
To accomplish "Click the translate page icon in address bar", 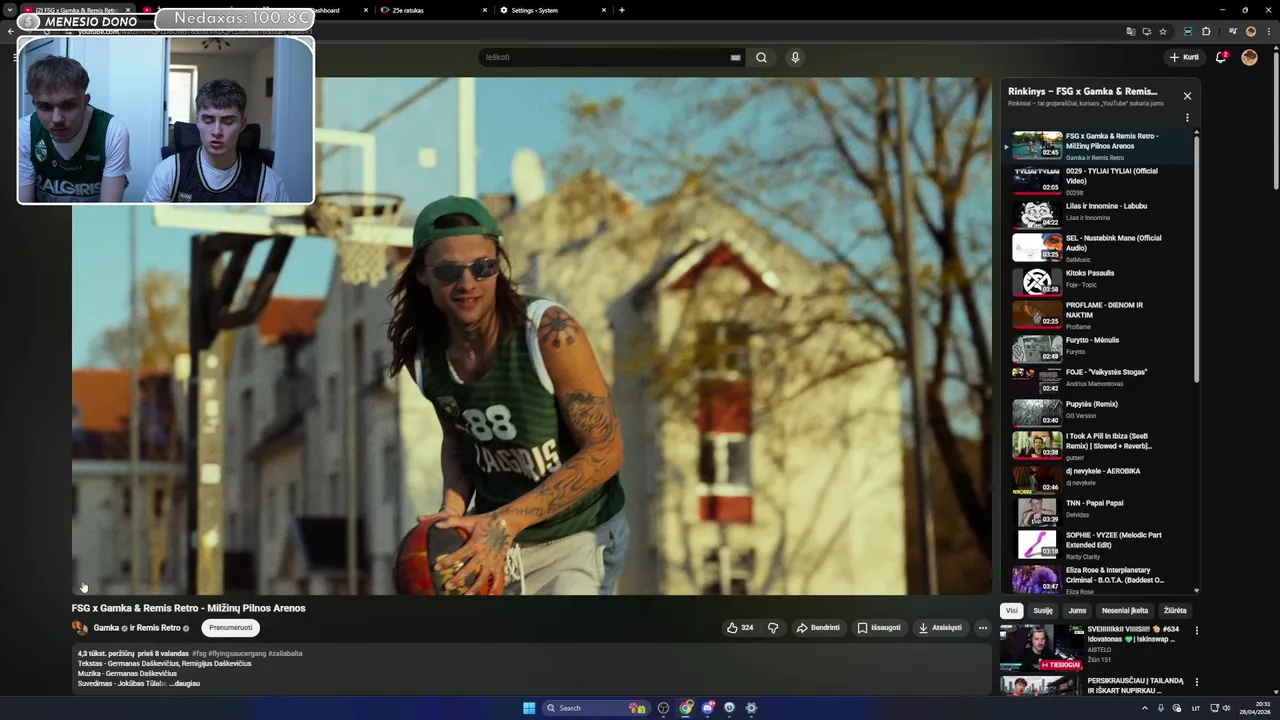I will click(x=1131, y=31).
